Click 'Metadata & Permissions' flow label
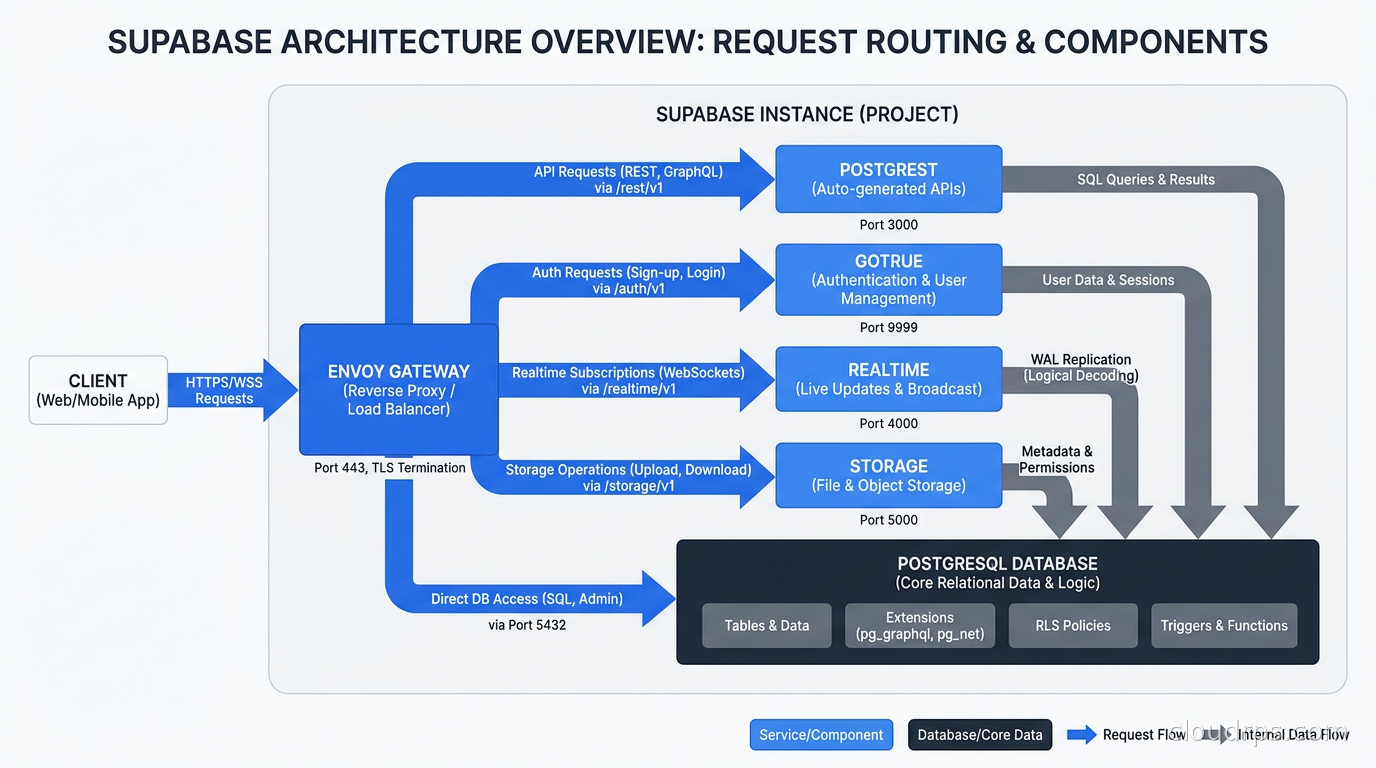 coord(1057,459)
